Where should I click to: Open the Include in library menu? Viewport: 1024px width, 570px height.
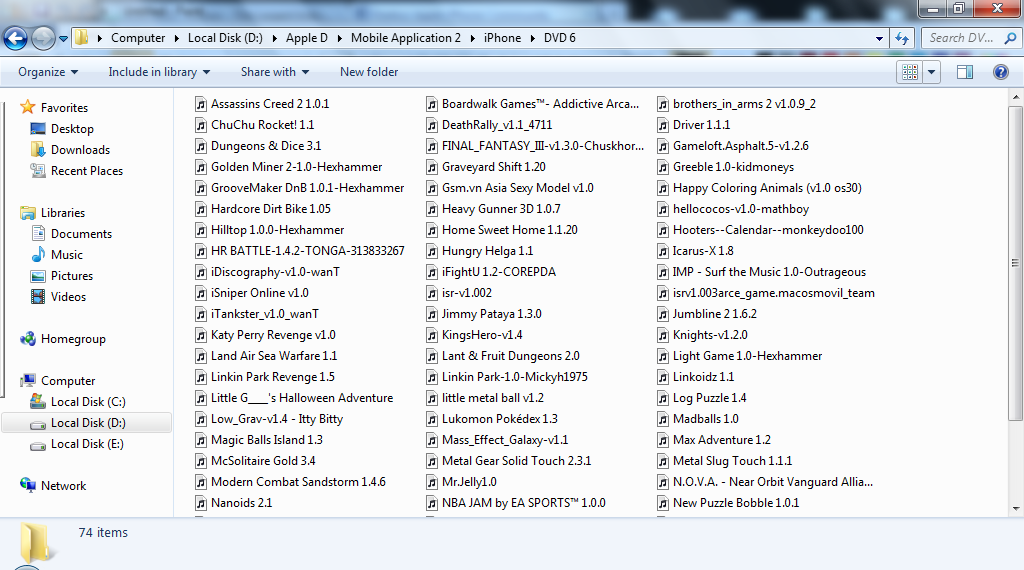click(x=159, y=72)
